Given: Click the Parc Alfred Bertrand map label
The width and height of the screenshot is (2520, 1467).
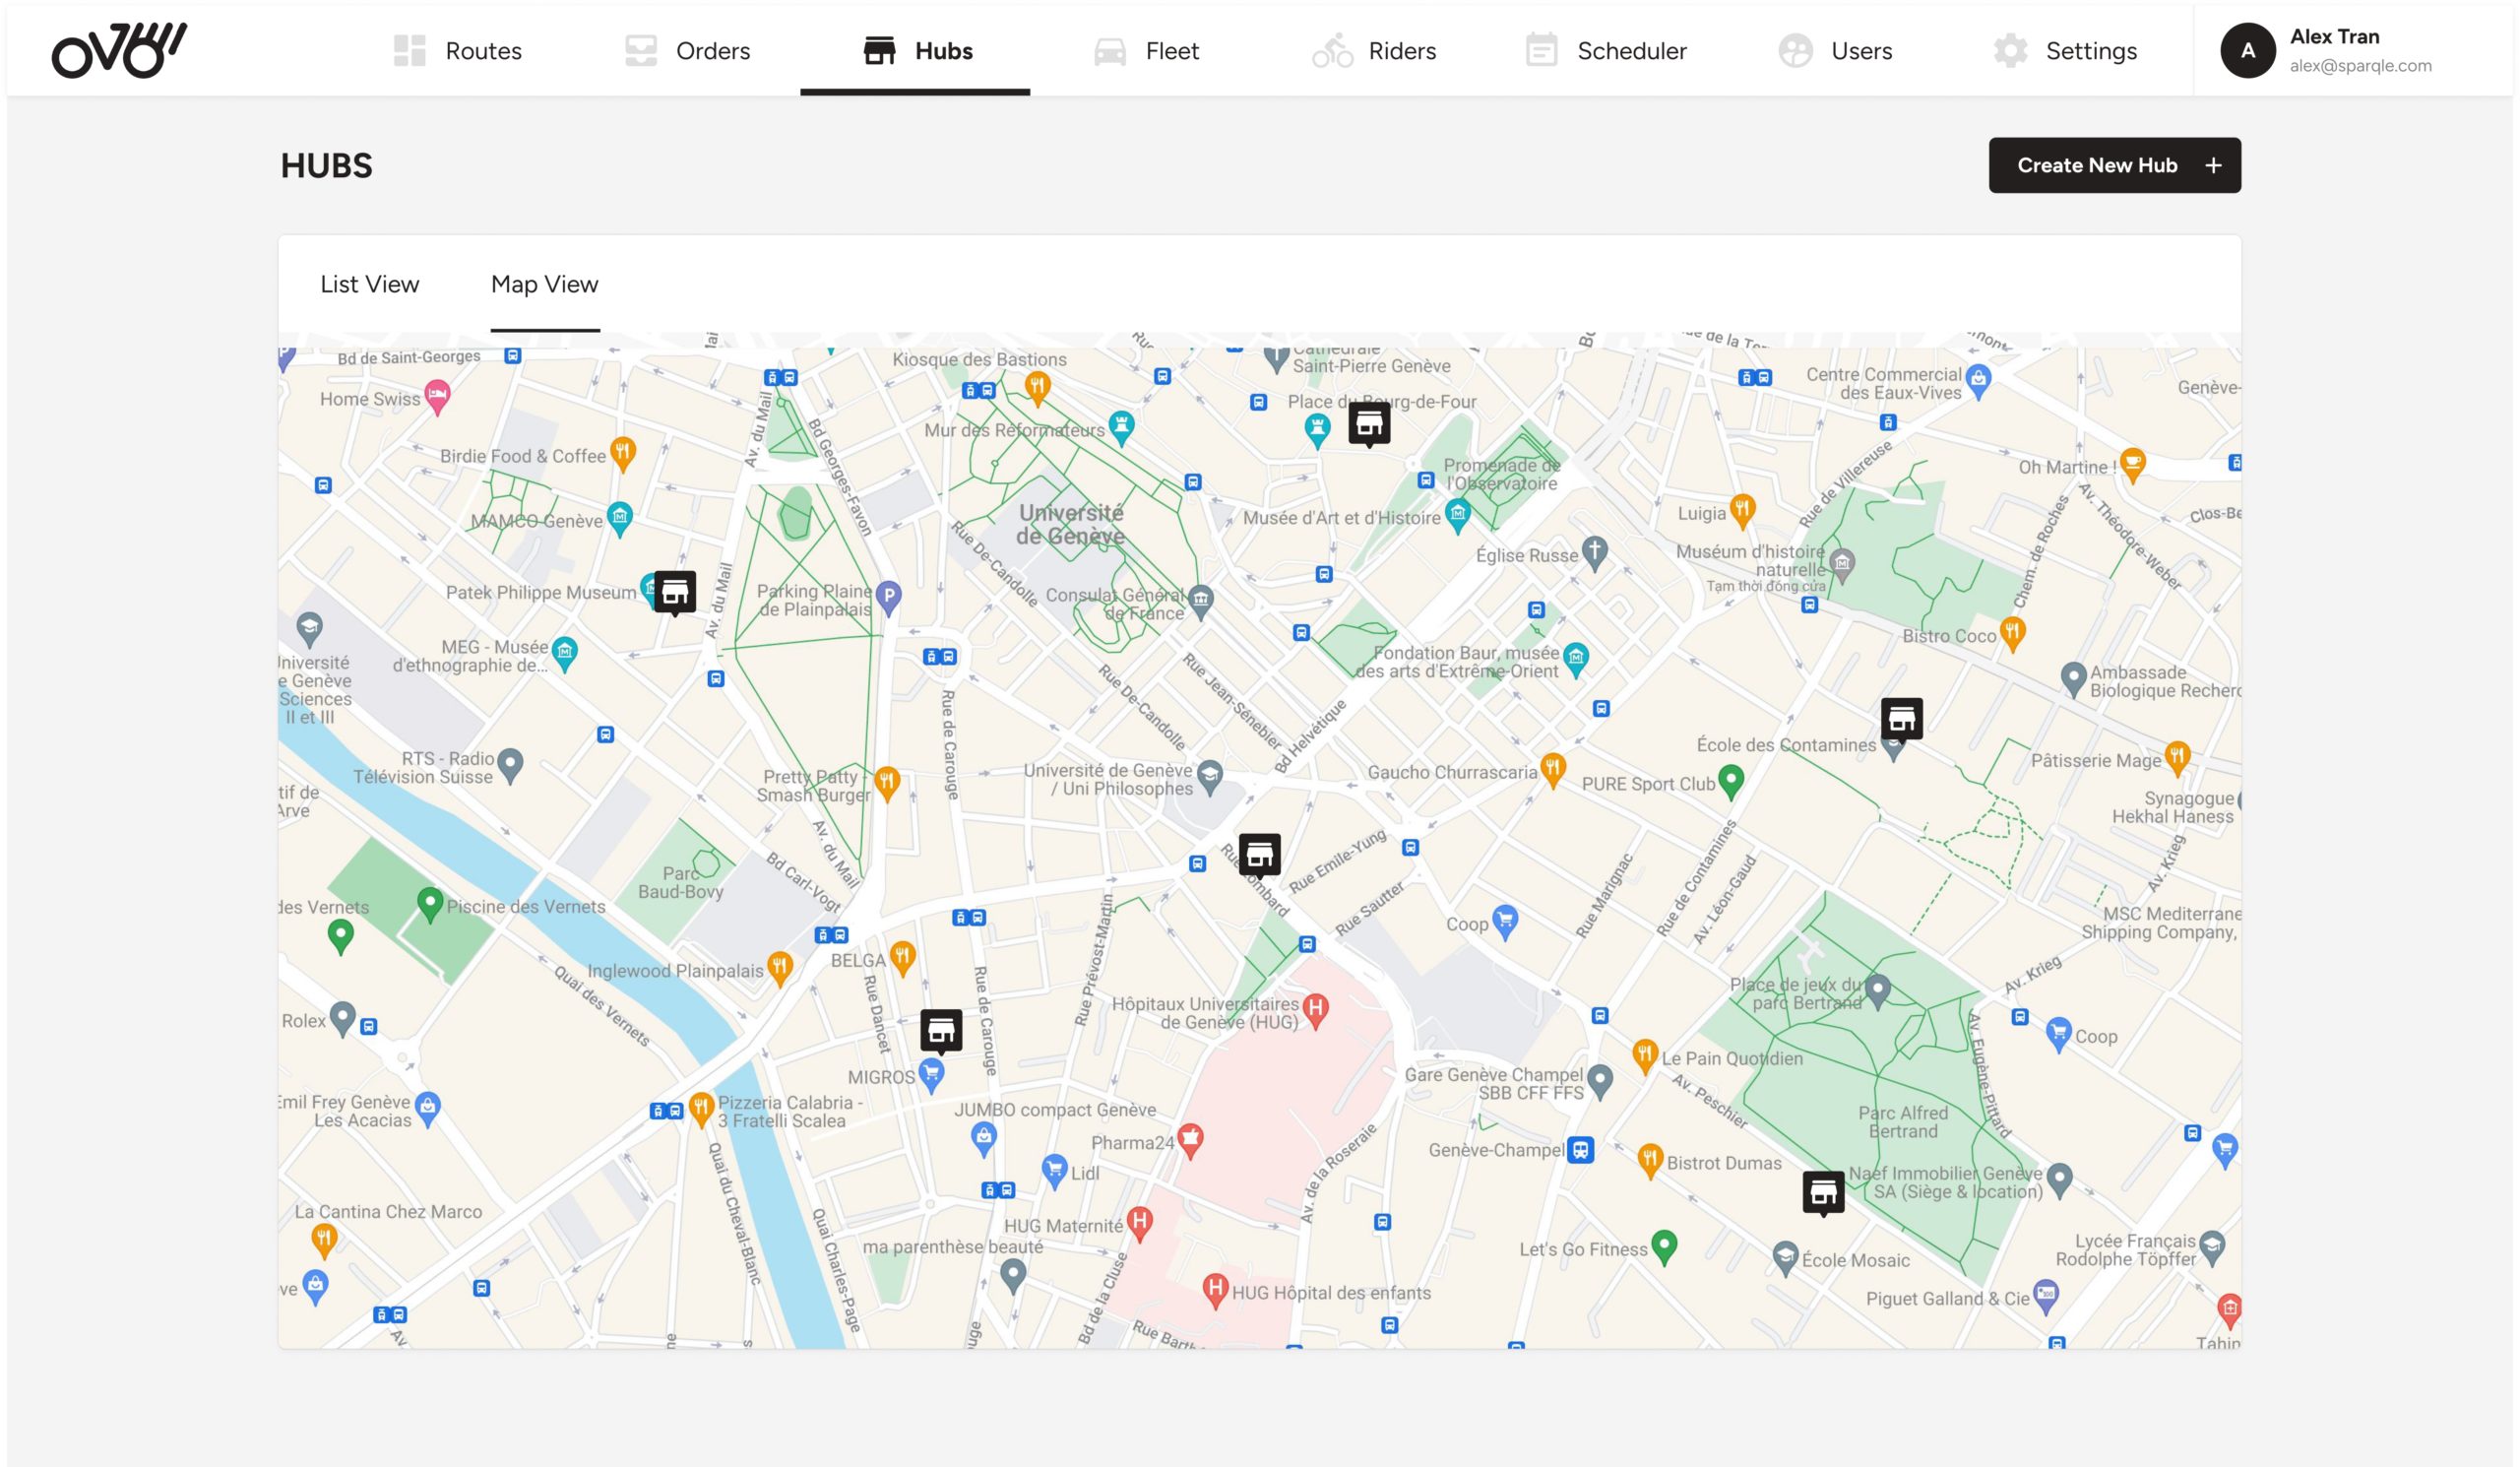Looking at the screenshot, I should point(1903,1121).
